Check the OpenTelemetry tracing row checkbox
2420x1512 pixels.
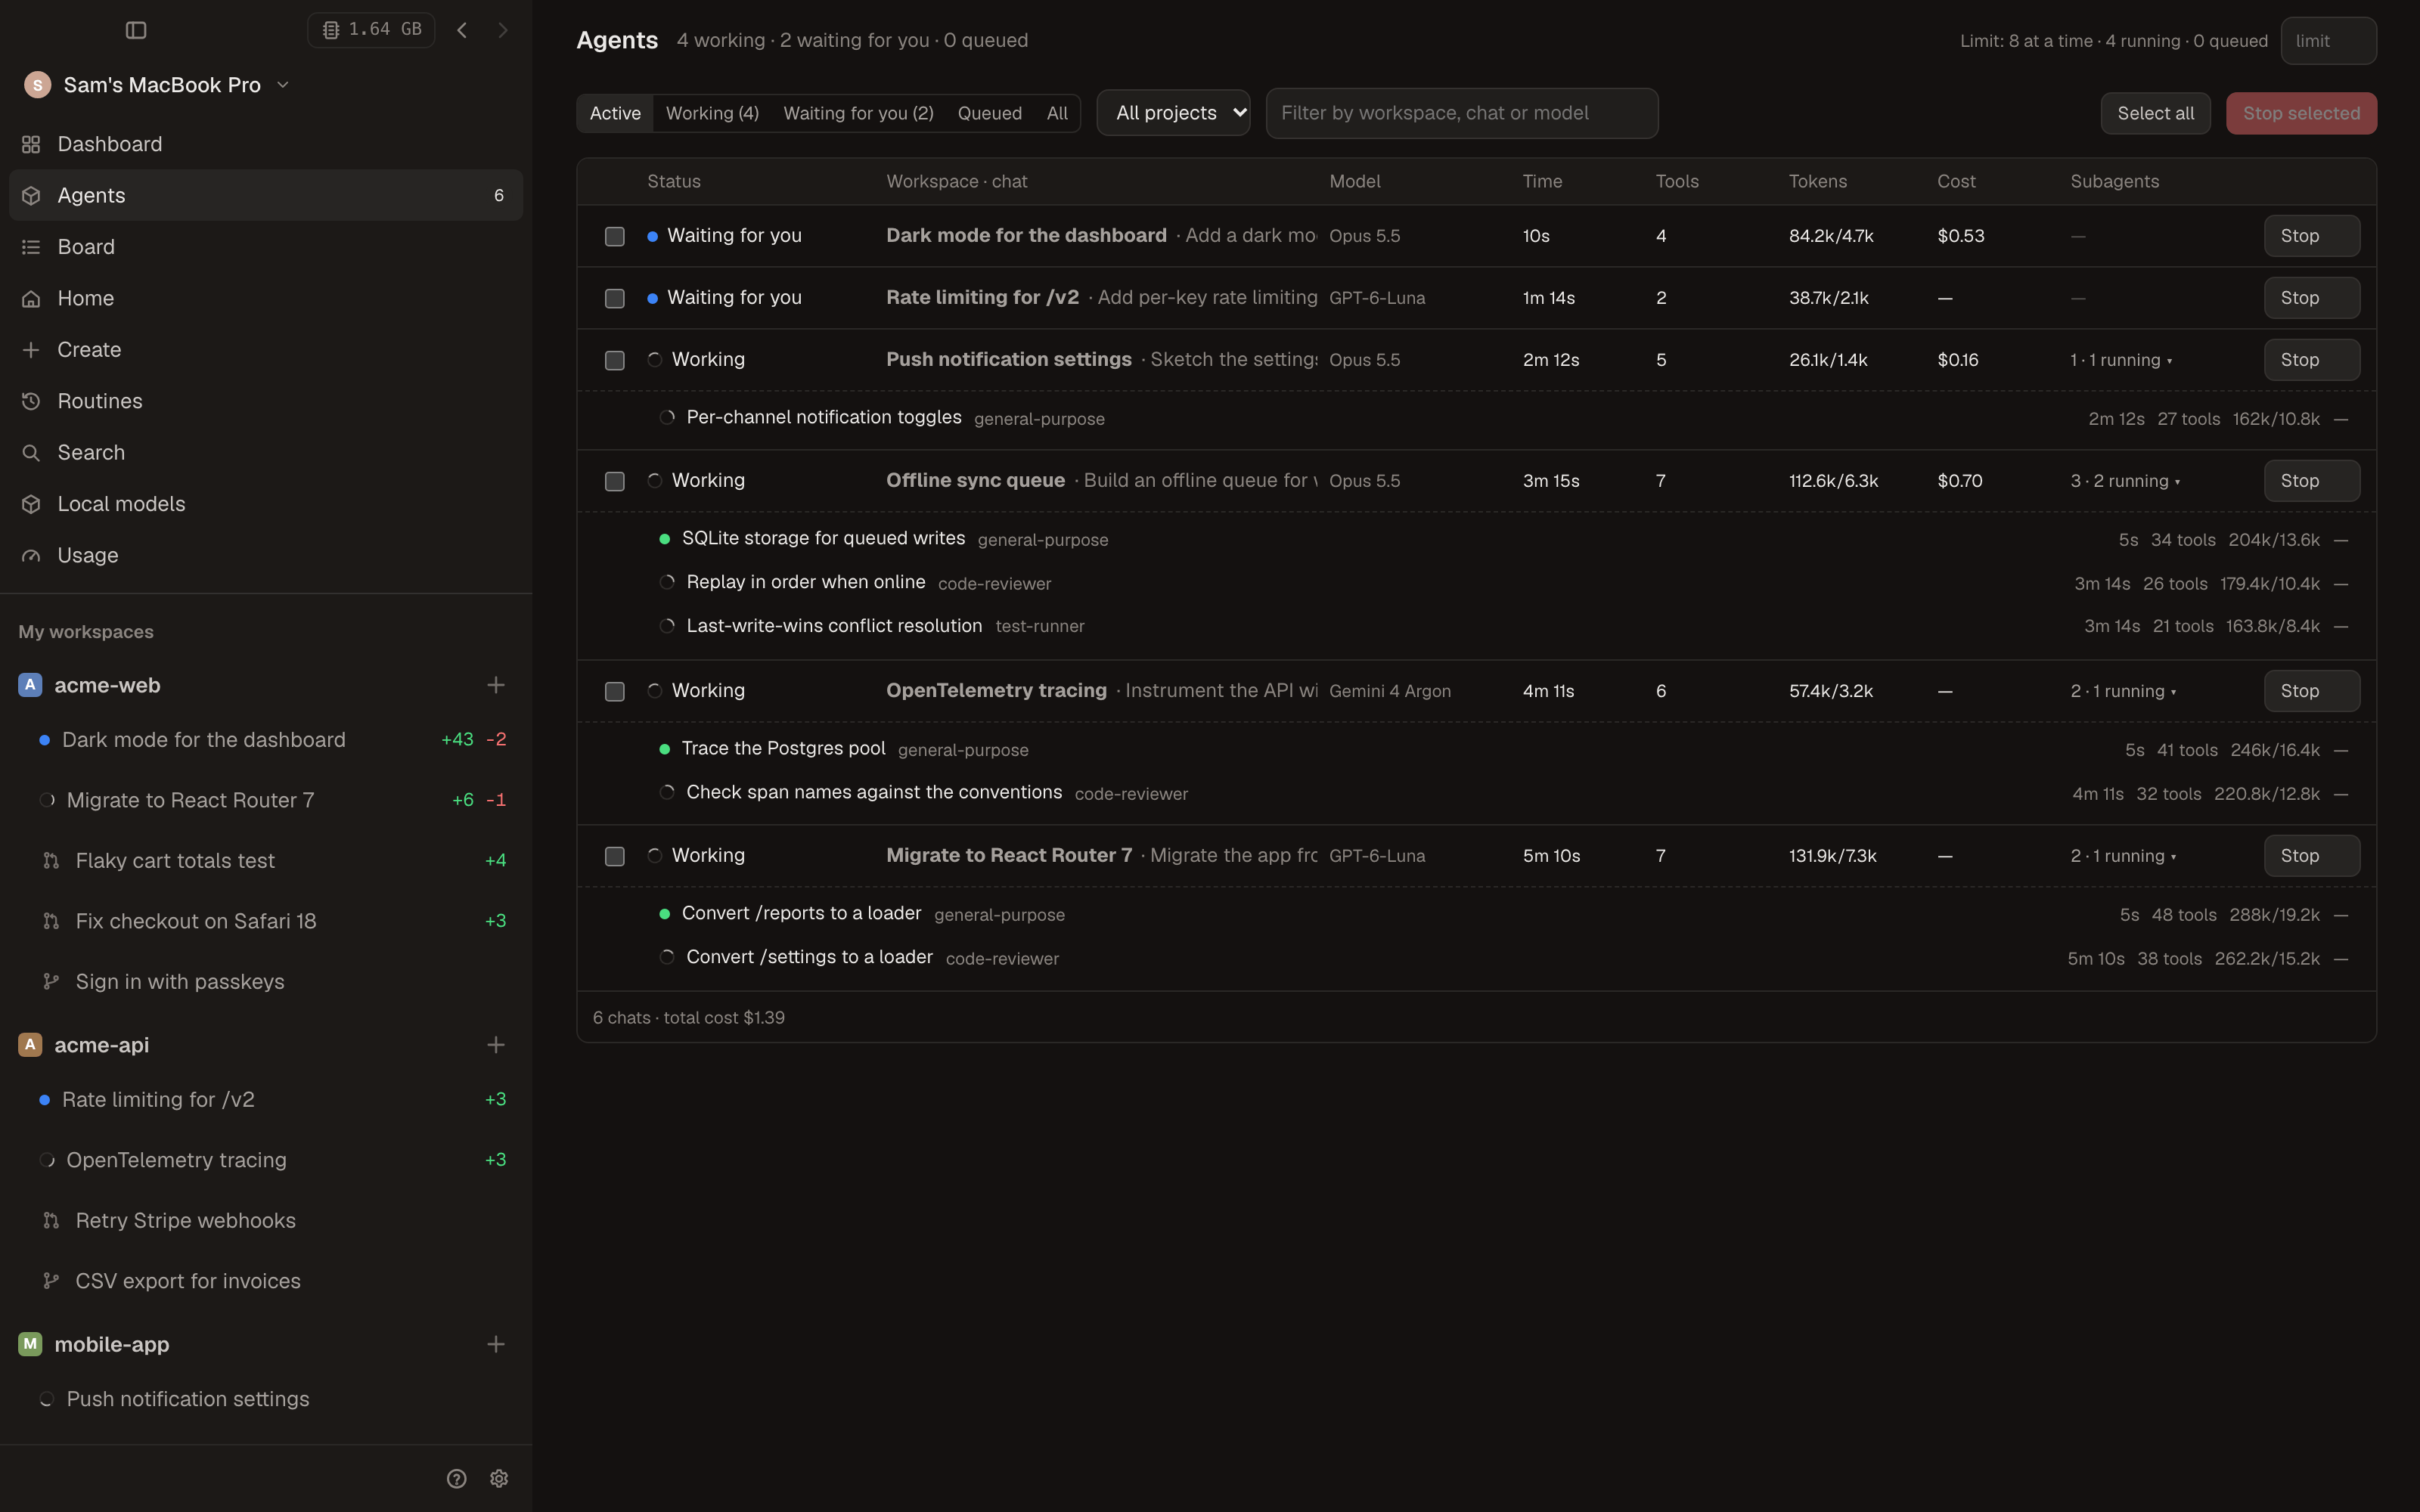pyautogui.click(x=615, y=691)
